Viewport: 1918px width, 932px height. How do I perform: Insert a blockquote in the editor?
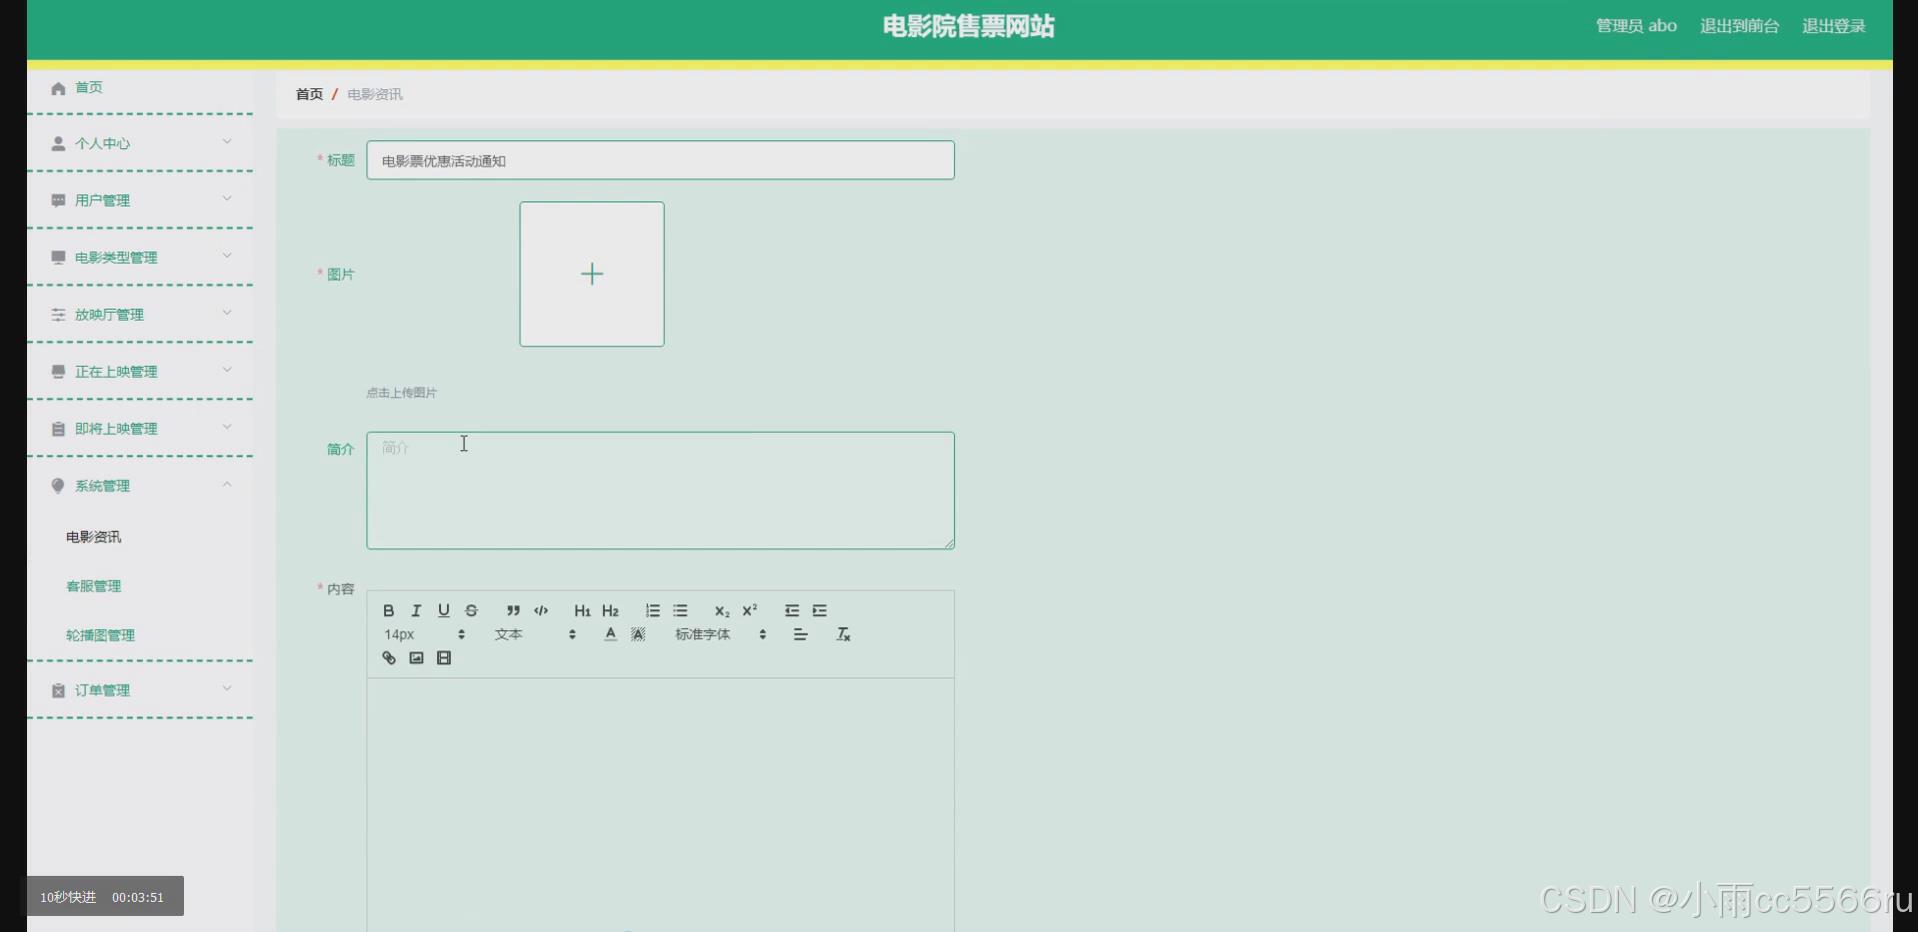tap(513, 610)
